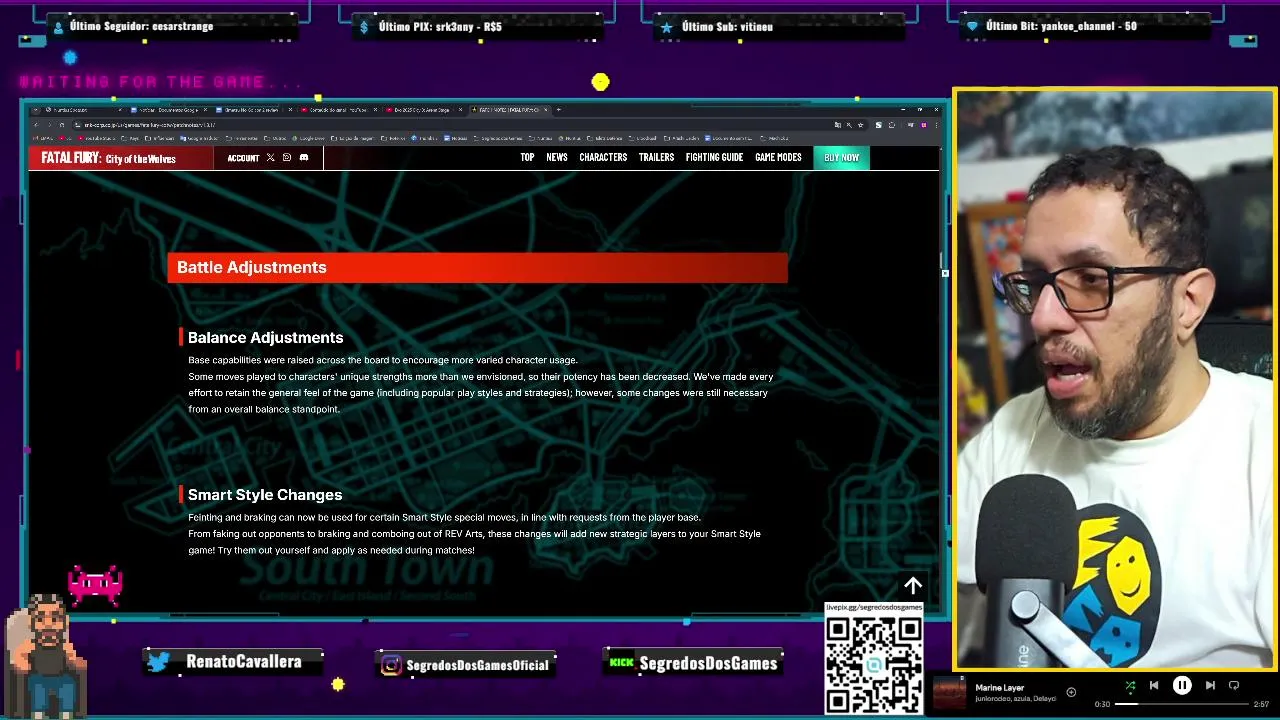The width and height of the screenshot is (1280, 720).
Task: Click the RenatoCavallera Twitter handle
Action: coord(244,662)
